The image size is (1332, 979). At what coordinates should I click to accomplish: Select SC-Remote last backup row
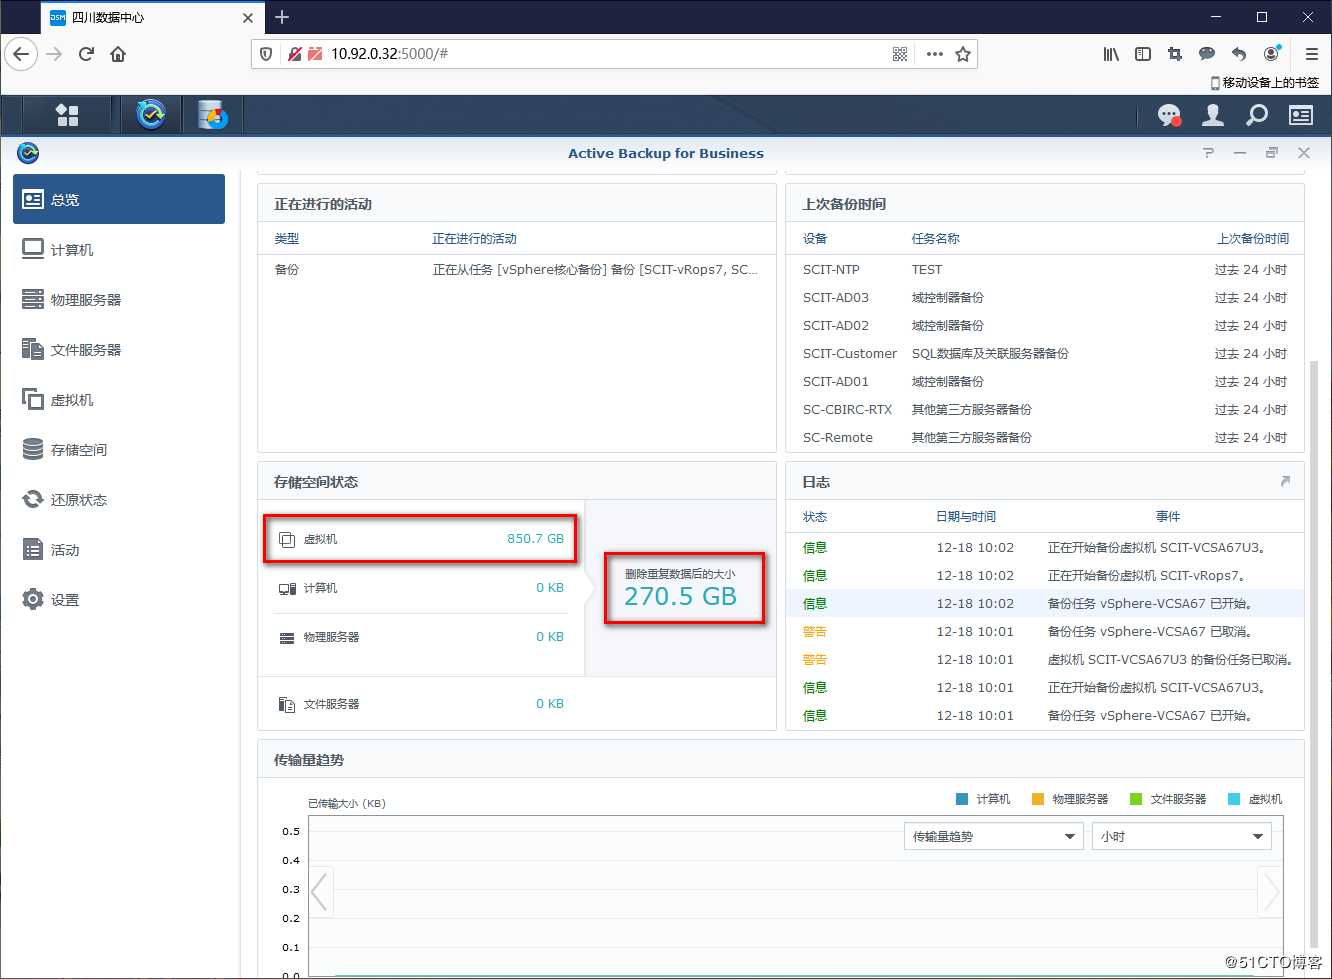(1045, 437)
